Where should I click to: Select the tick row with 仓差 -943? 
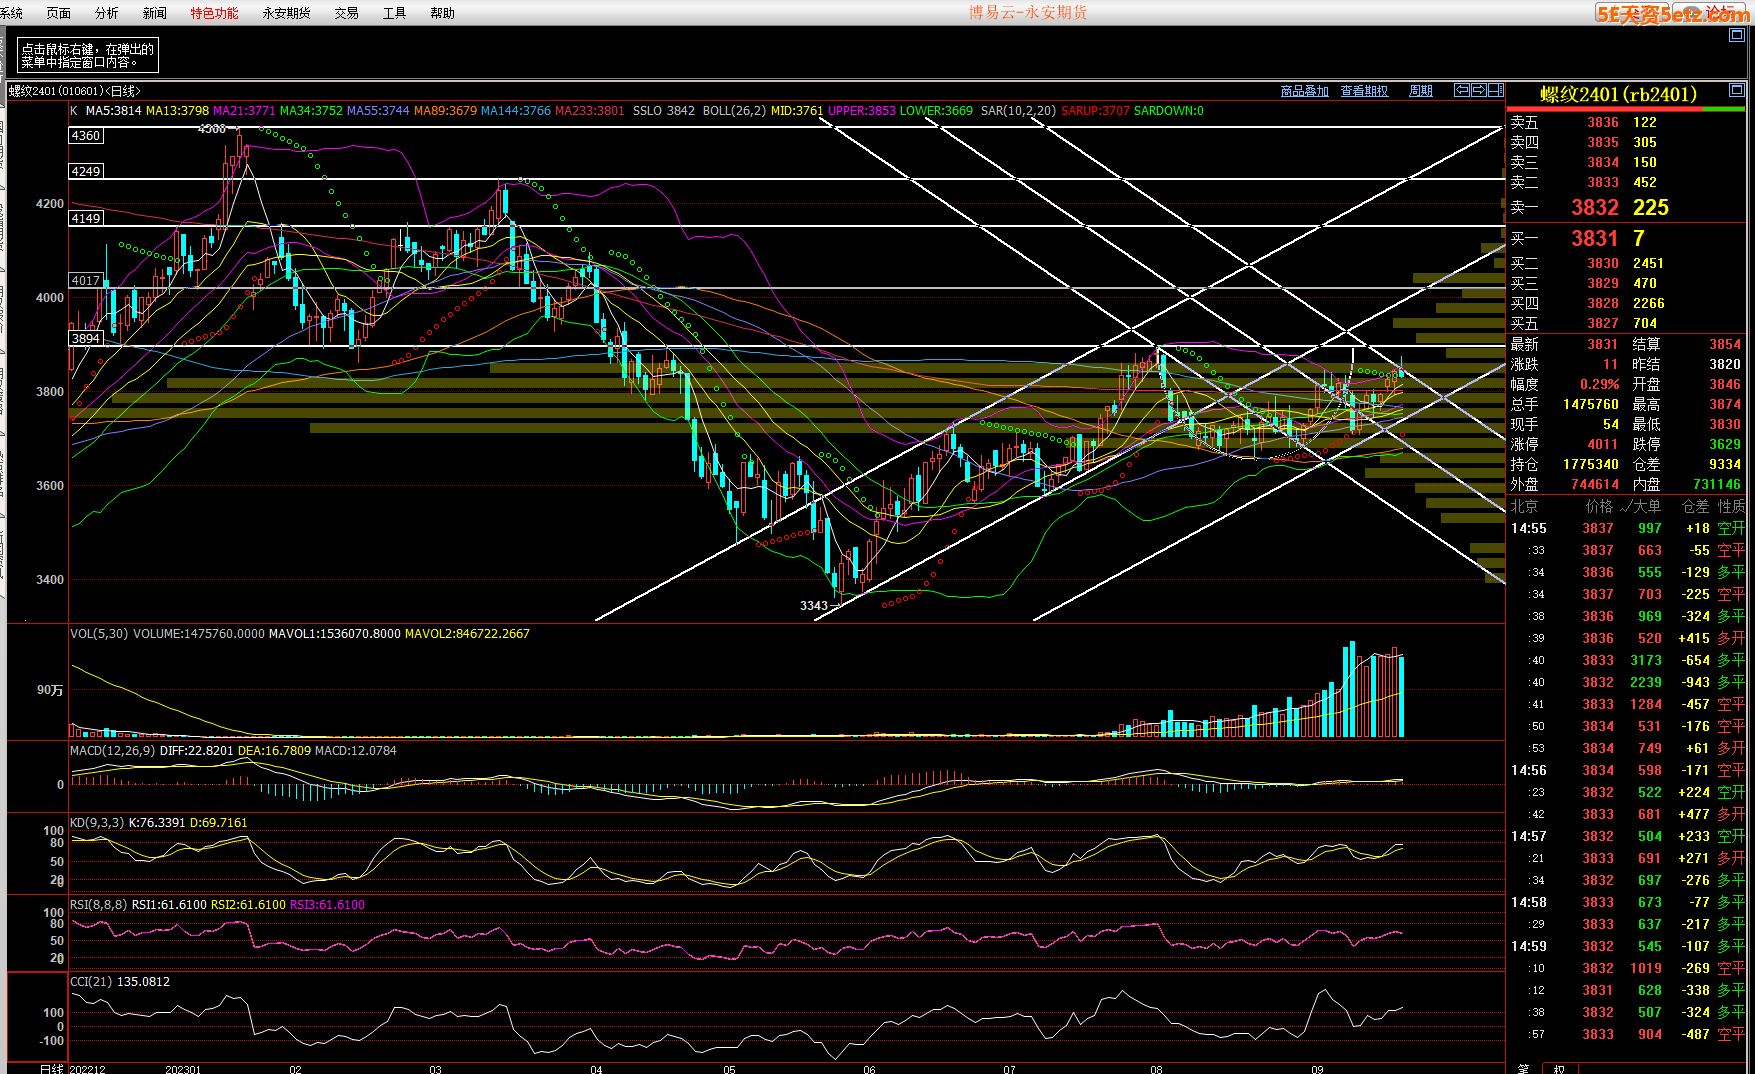pos(1627,683)
